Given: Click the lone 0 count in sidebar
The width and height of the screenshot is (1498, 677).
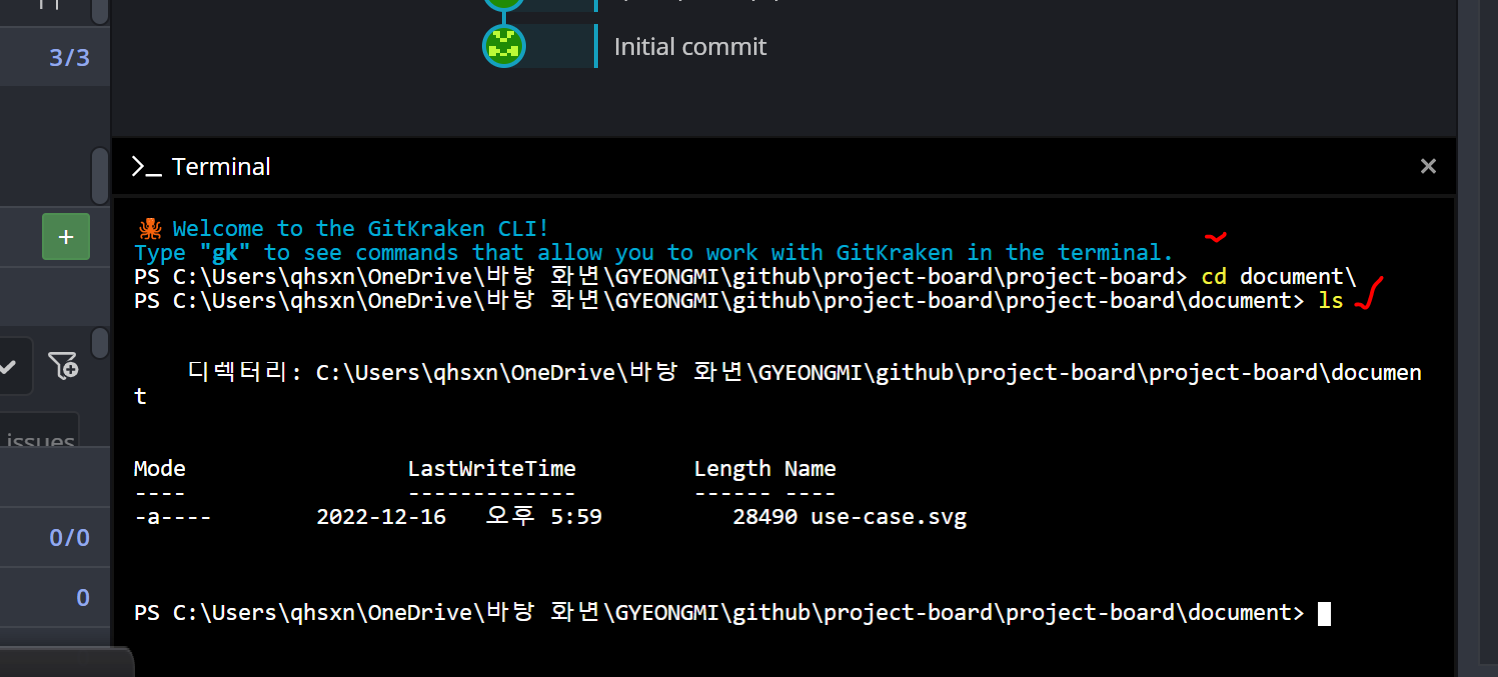Looking at the screenshot, I should click(x=83, y=598).
